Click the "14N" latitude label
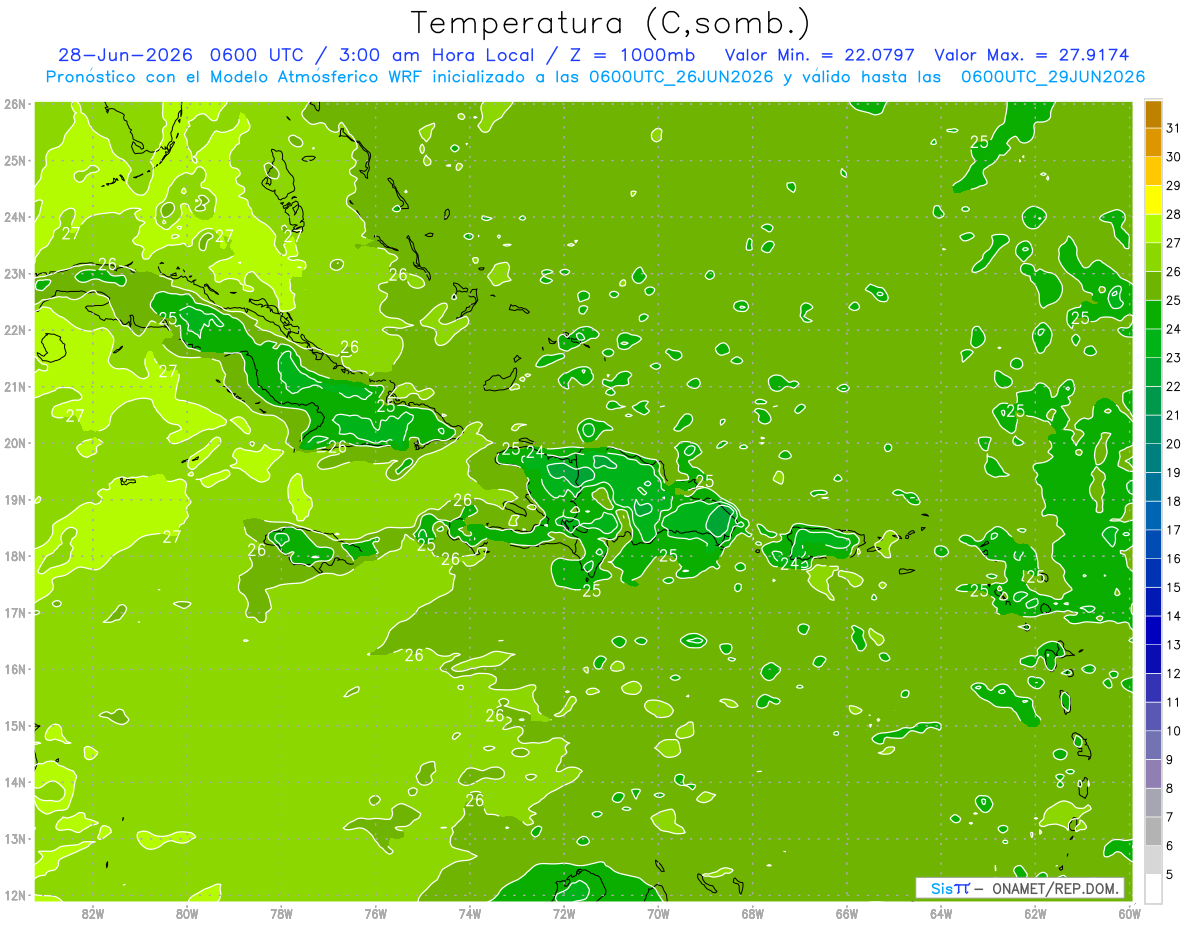 (x=14, y=782)
